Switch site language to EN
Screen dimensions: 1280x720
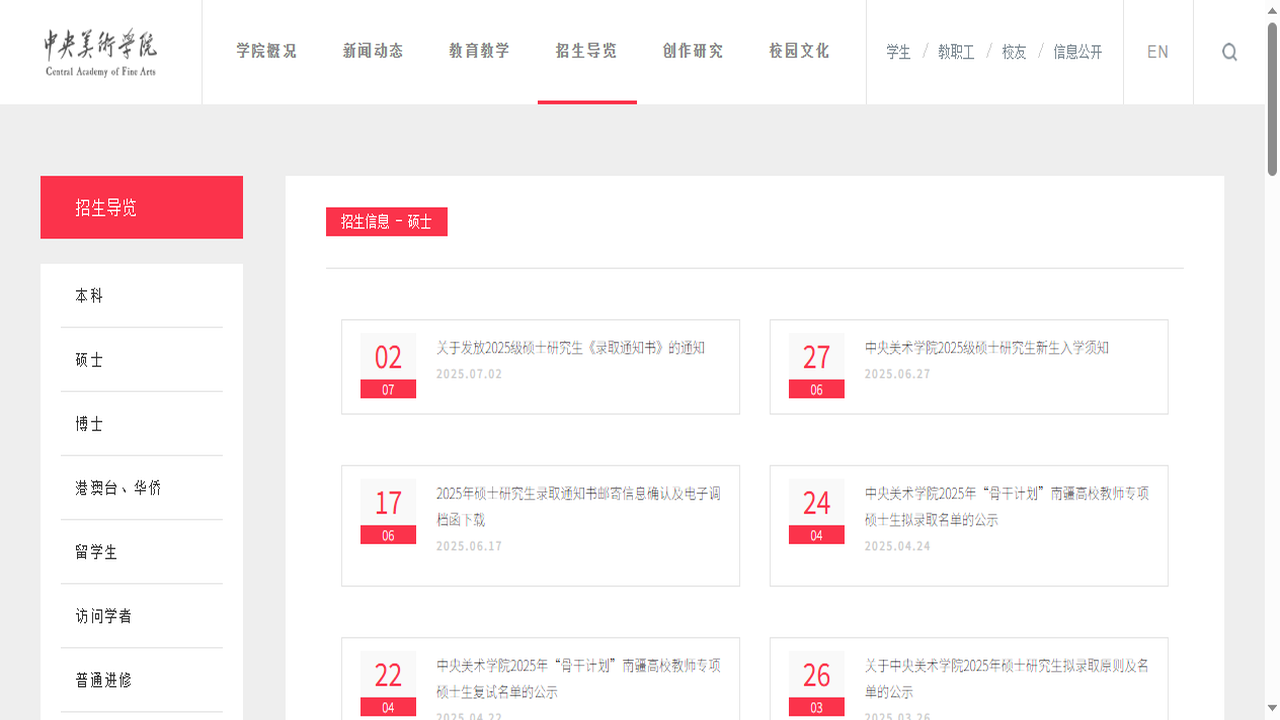(1157, 51)
